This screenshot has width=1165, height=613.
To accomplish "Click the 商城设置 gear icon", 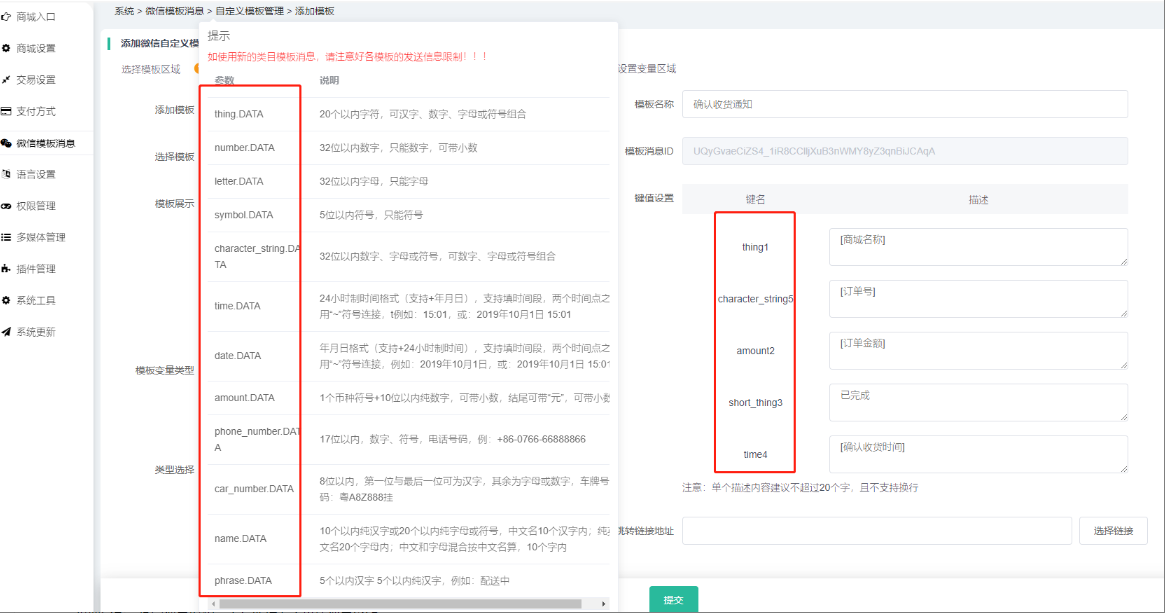I will pos(6,48).
